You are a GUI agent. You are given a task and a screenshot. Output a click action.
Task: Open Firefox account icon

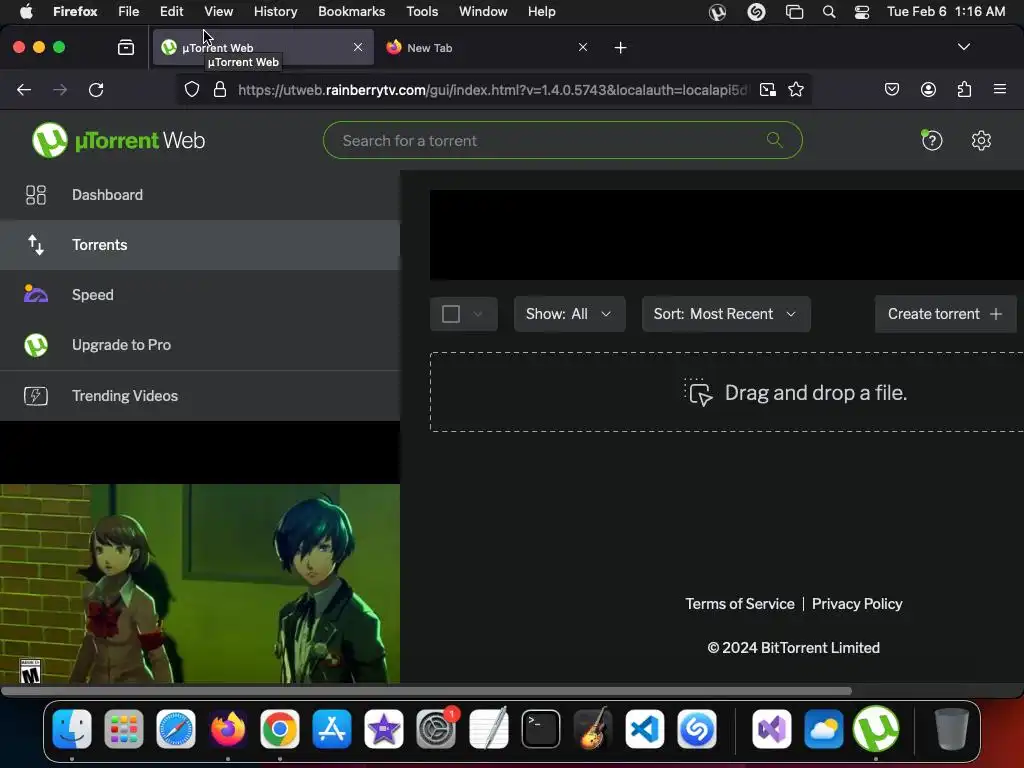click(928, 89)
